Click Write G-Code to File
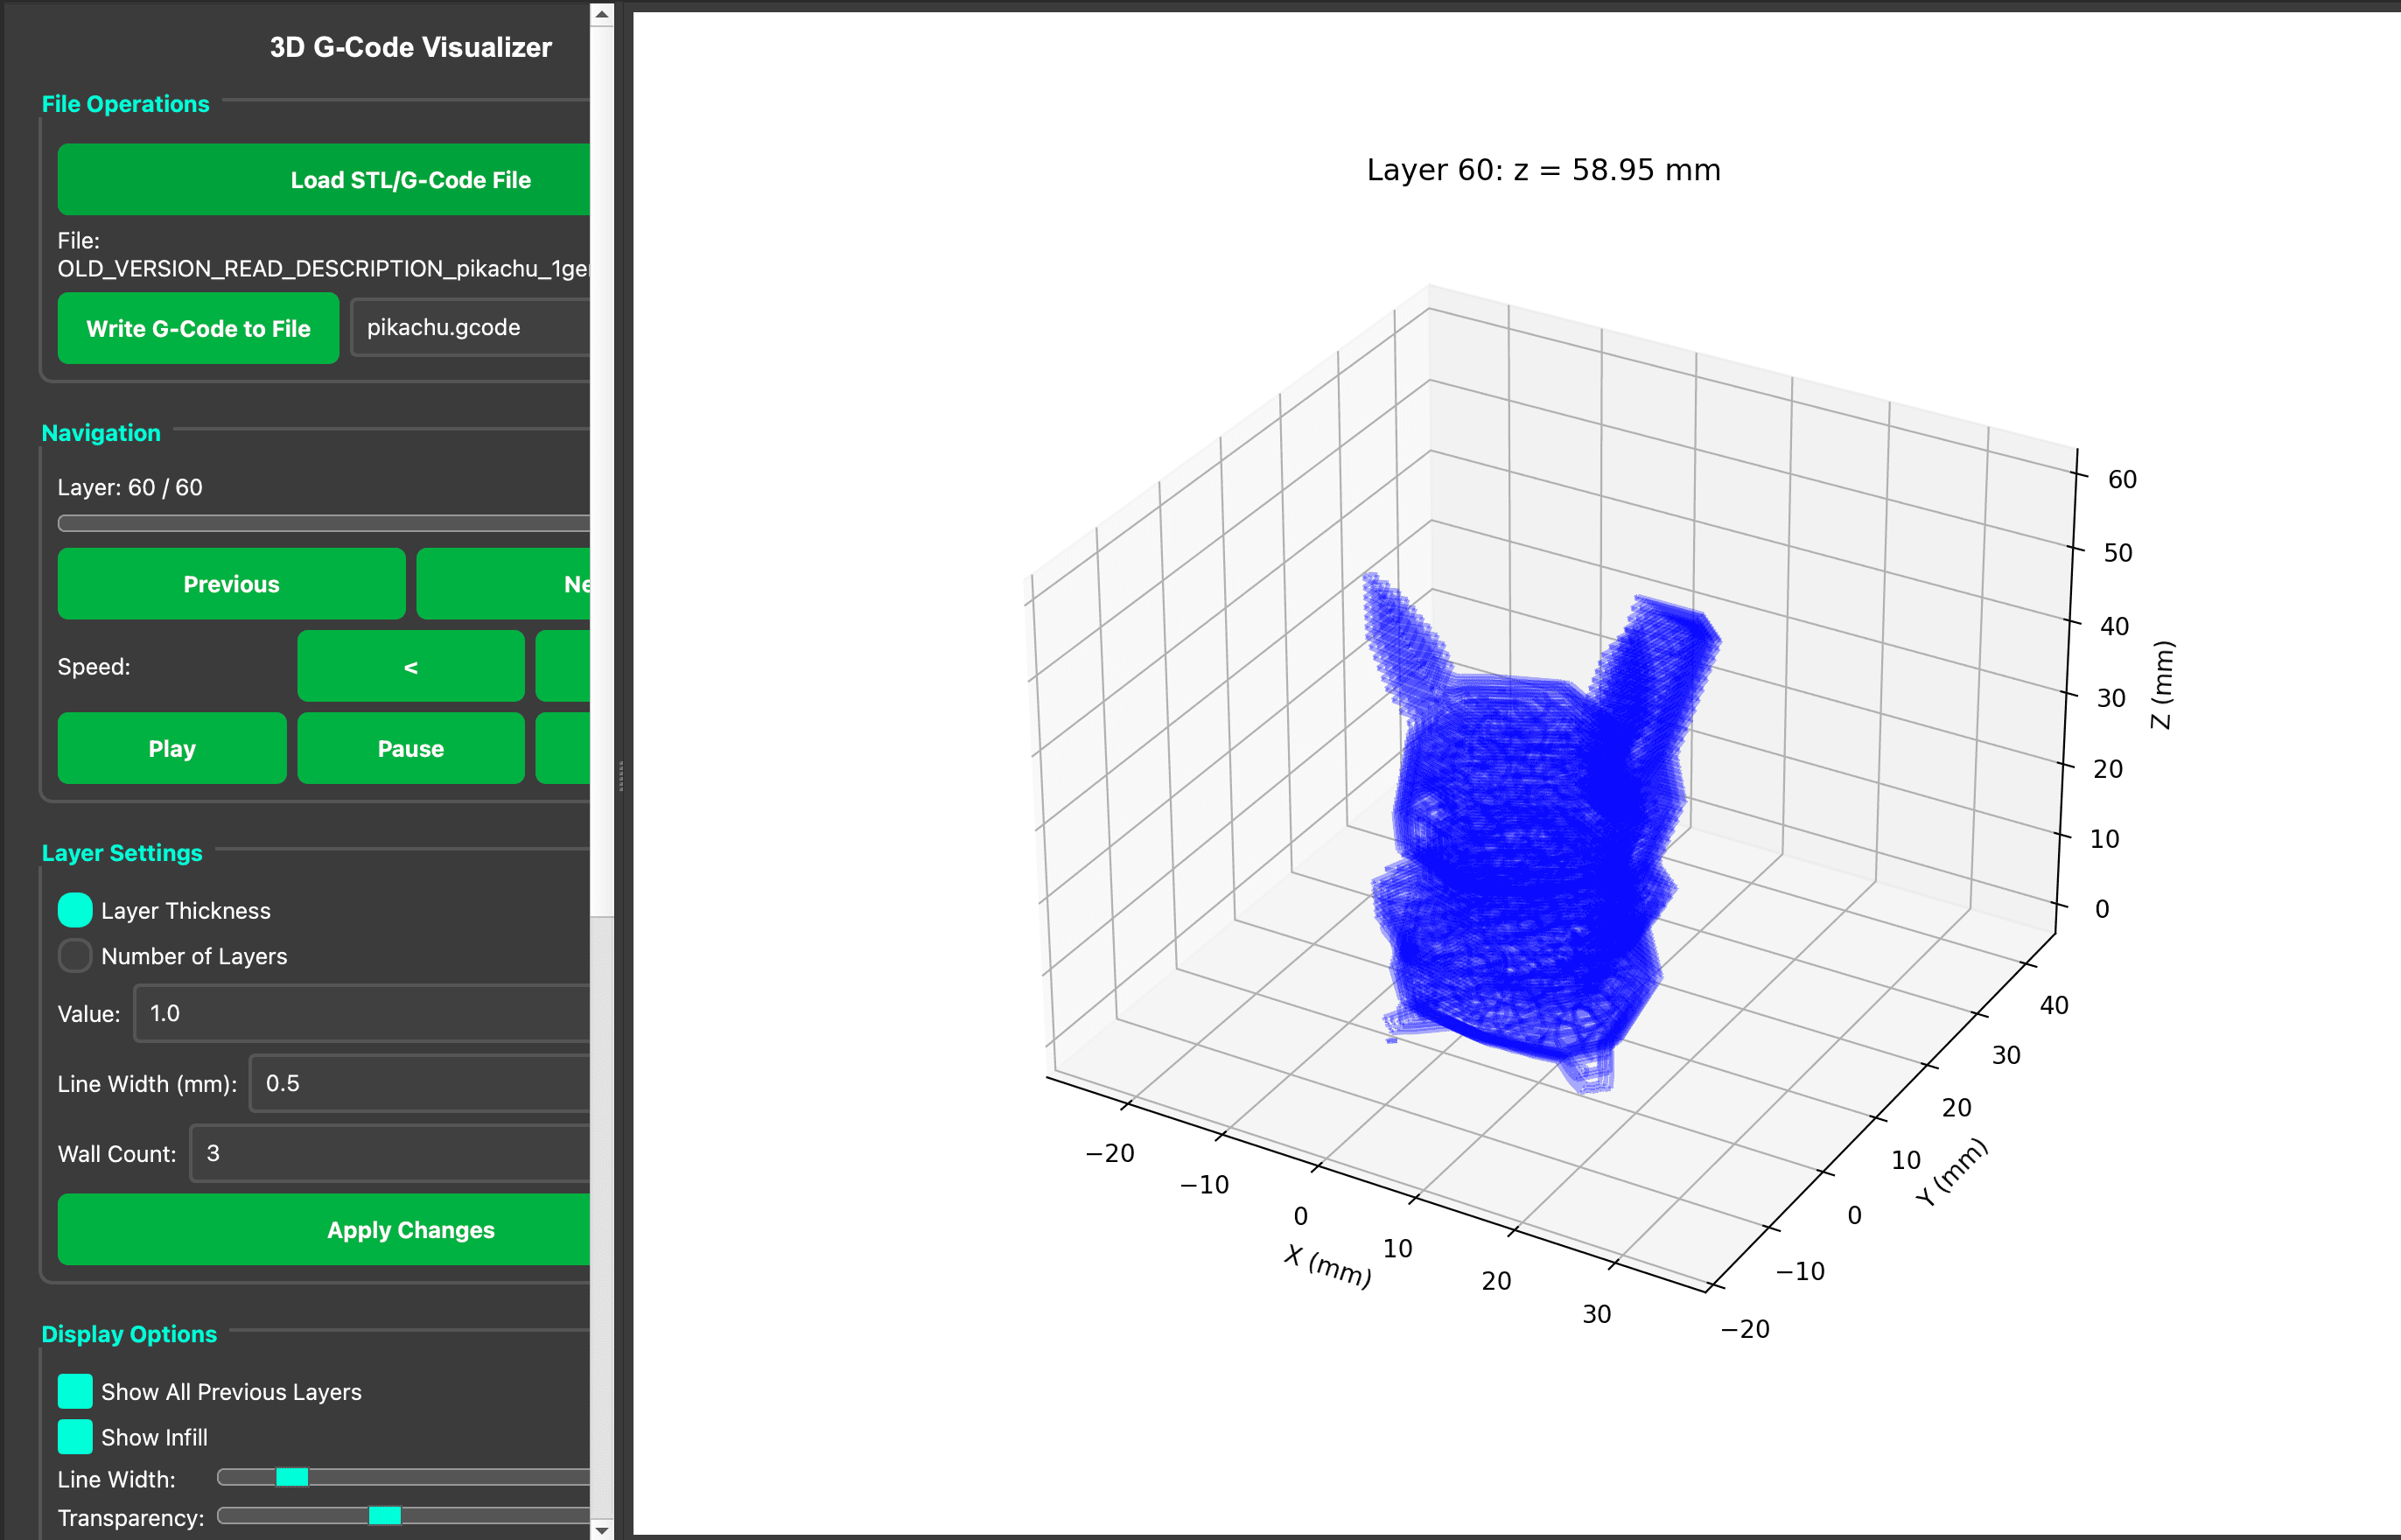 pos(197,328)
